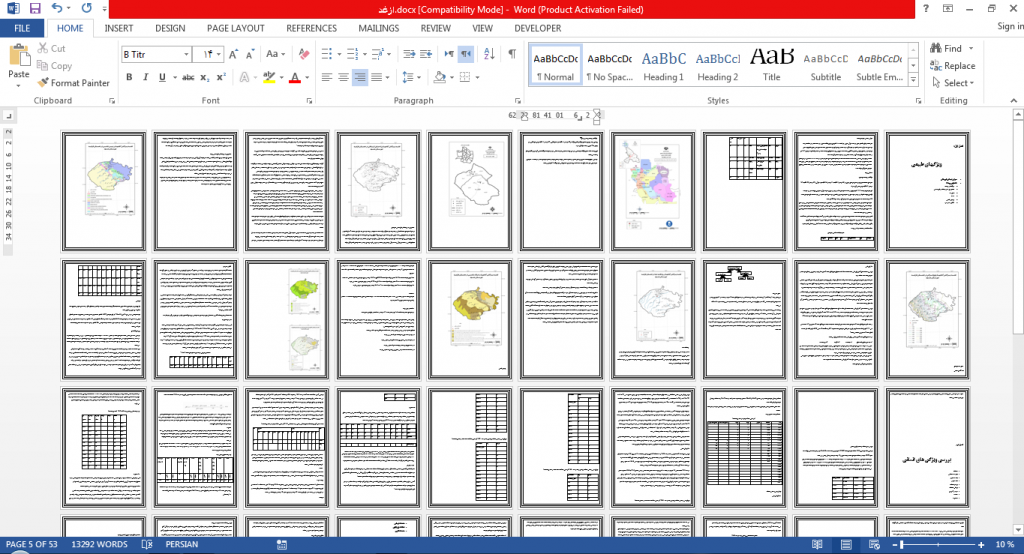Click the Increase Indent icon
The height and width of the screenshot is (554, 1024).
pyautogui.click(x=426, y=54)
